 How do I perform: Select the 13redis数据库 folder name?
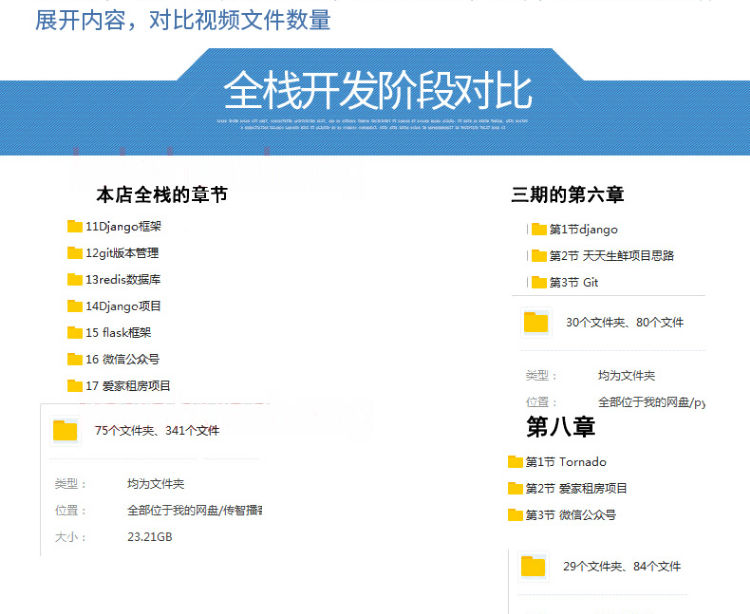(x=123, y=279)
